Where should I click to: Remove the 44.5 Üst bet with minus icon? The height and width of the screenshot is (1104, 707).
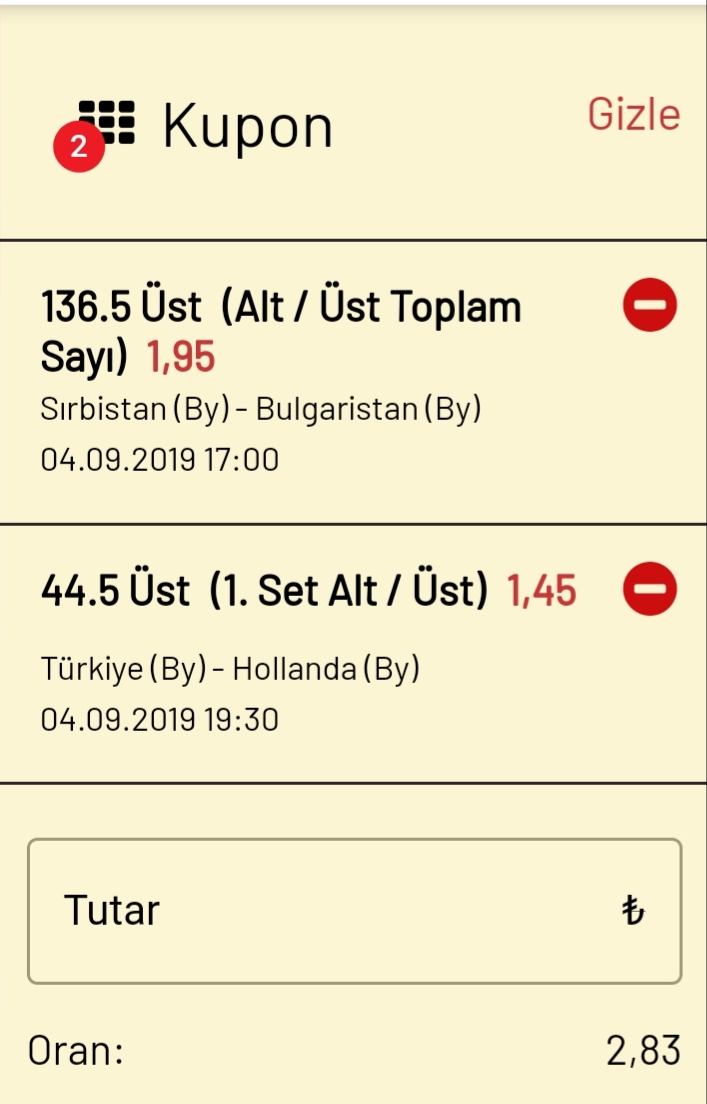tap(649, 589)
